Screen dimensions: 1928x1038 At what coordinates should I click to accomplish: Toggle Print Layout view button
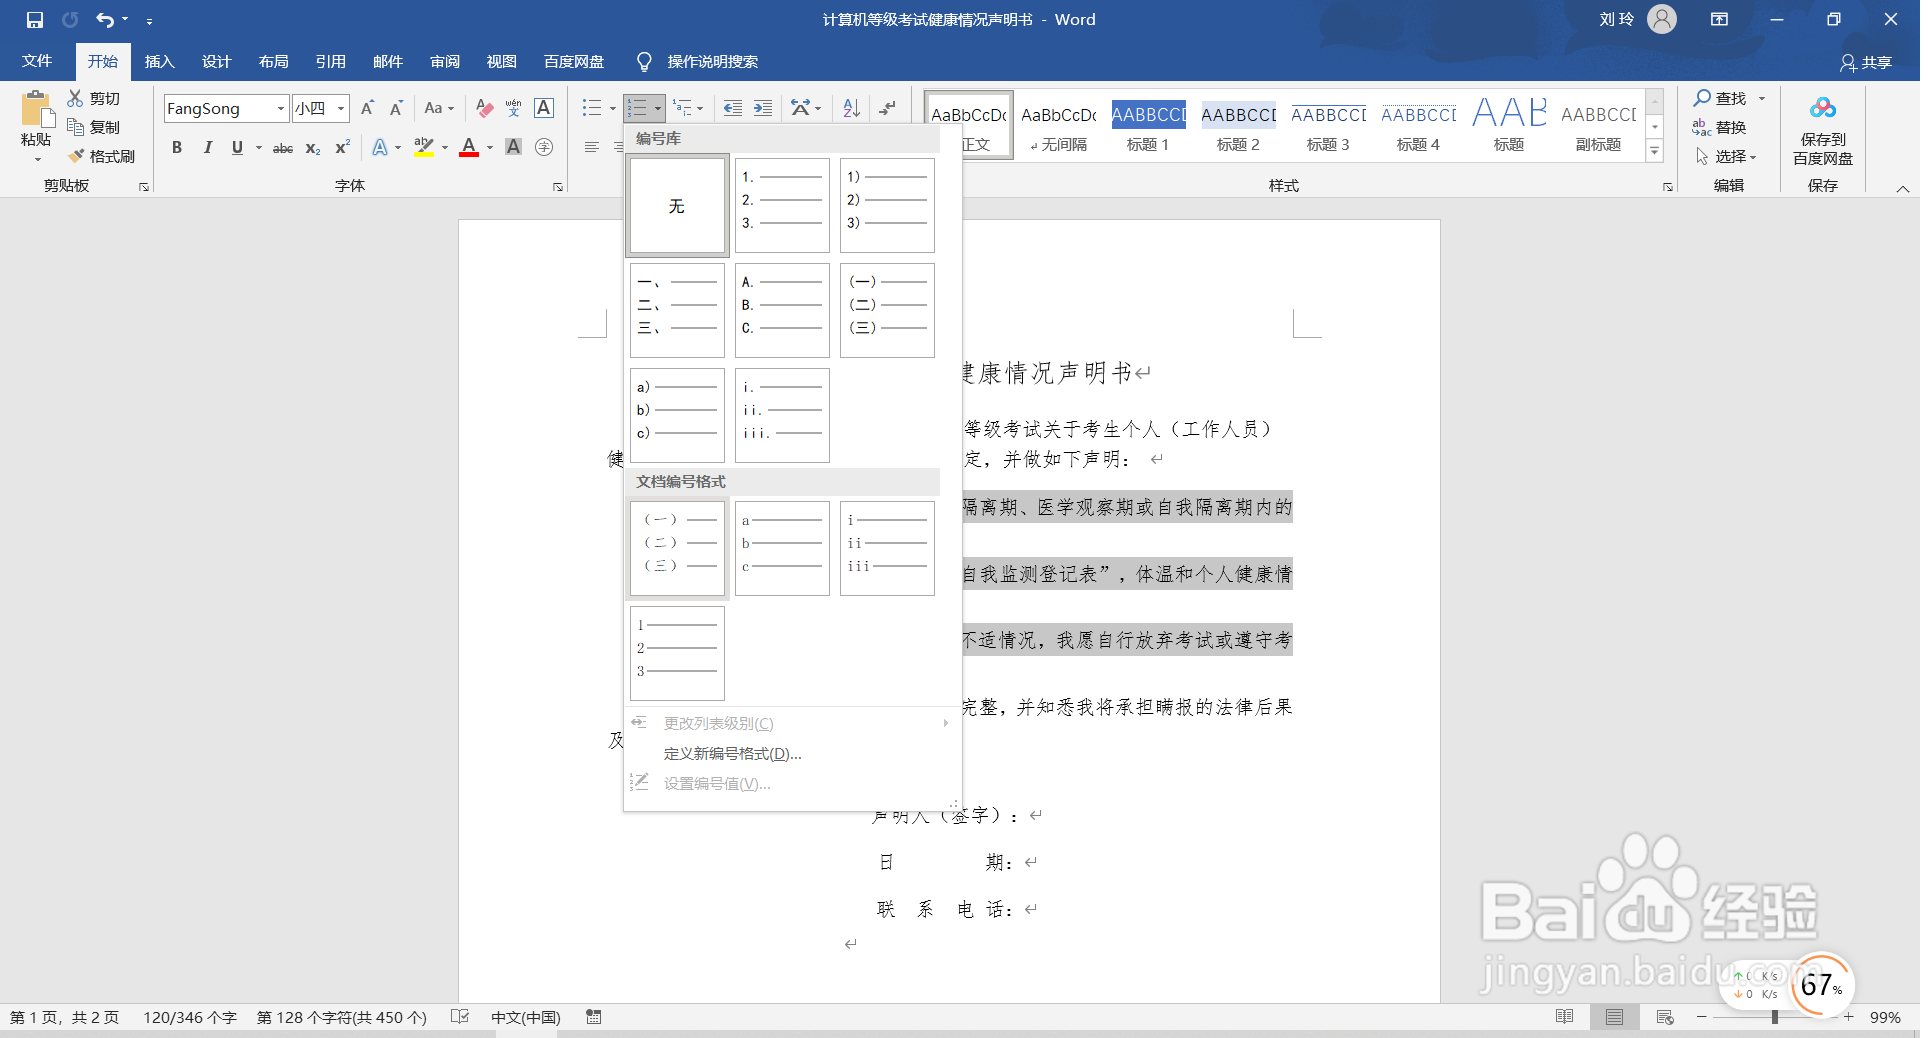click(x=1614, y=1017)
